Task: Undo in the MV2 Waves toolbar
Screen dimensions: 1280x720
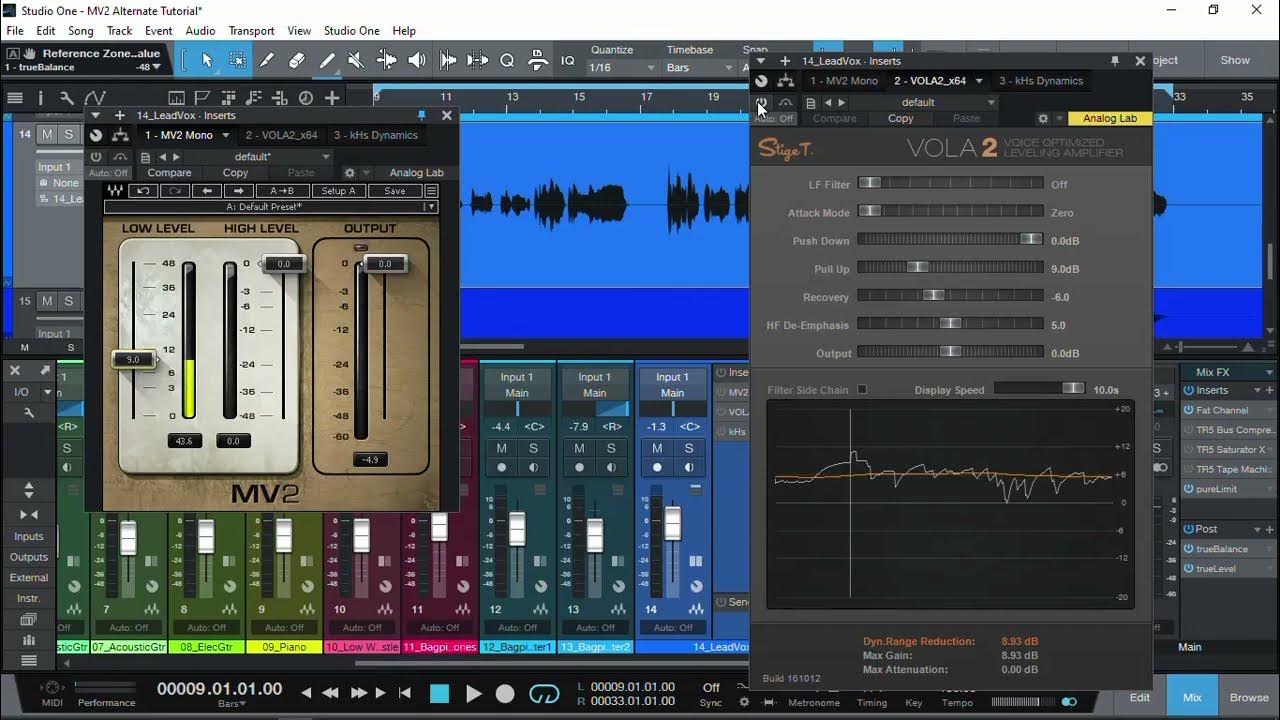Action: [143, 191]
